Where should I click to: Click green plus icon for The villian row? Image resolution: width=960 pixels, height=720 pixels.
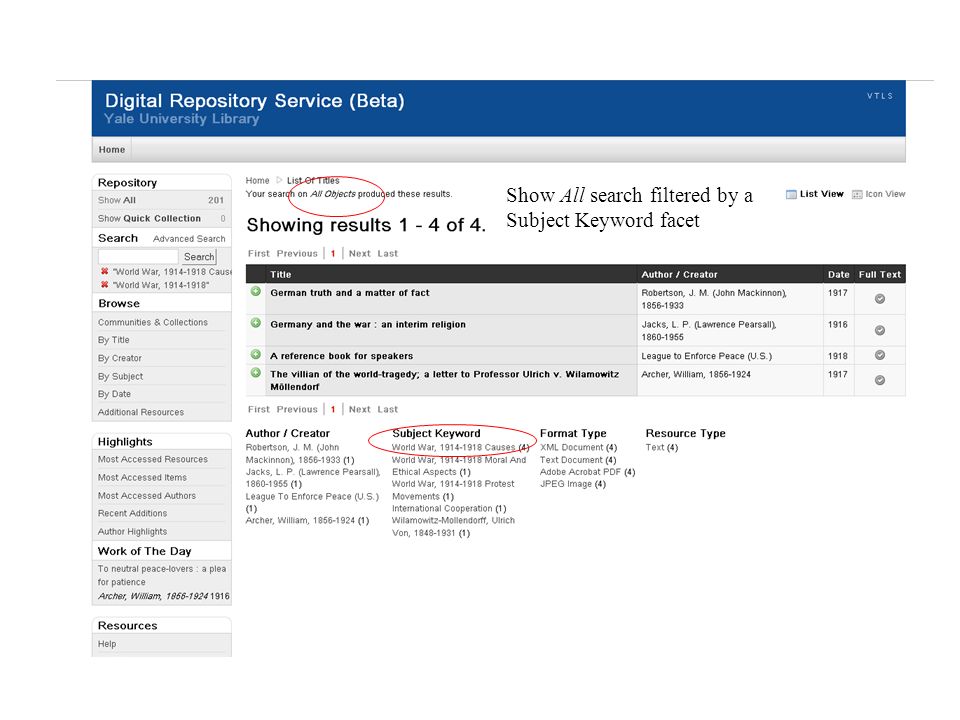point(256,373)
